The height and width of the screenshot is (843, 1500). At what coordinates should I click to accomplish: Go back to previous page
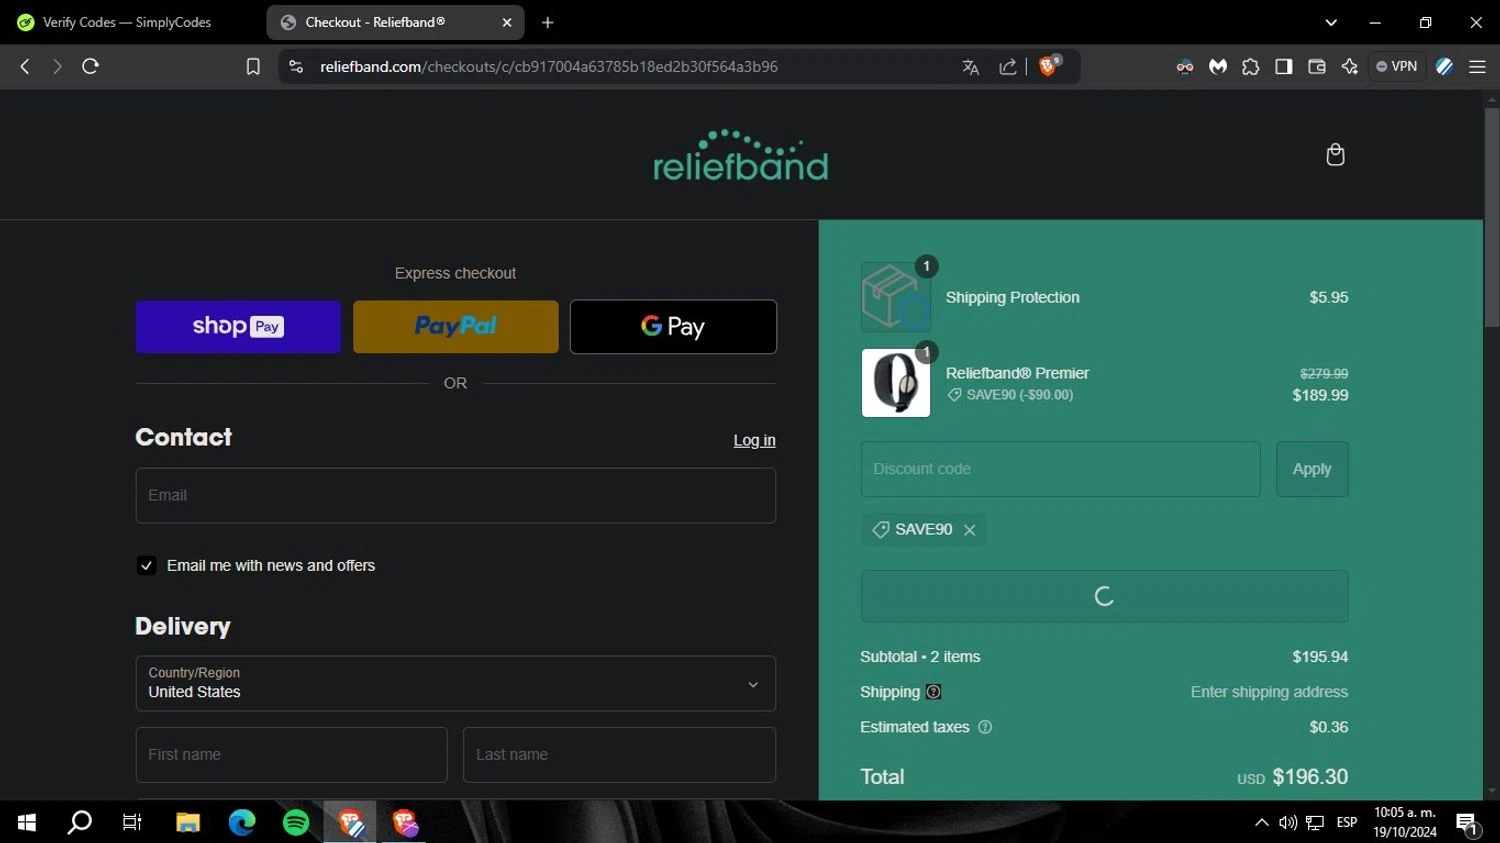(25, 66)
